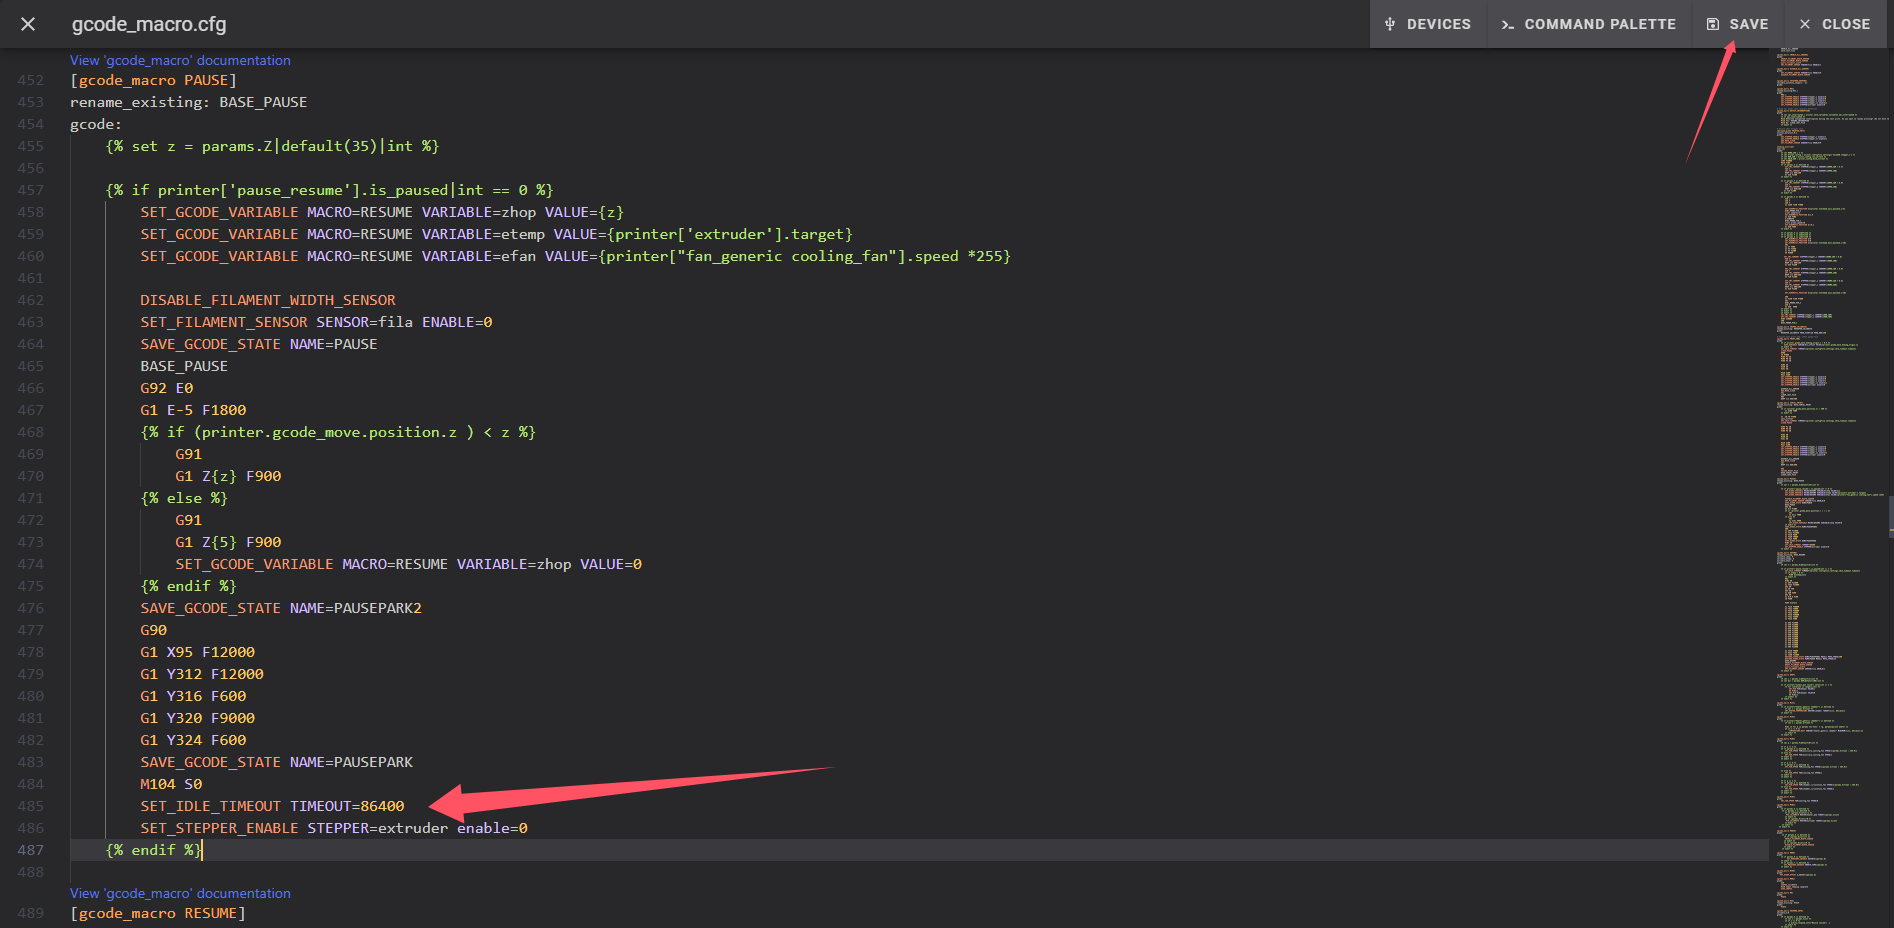Place cursor on SET_IDLE_TIMEOUT TIMEOUT=86400 line
The width and height of the screenshot is (1894, 928).
[x=272, y=806]
